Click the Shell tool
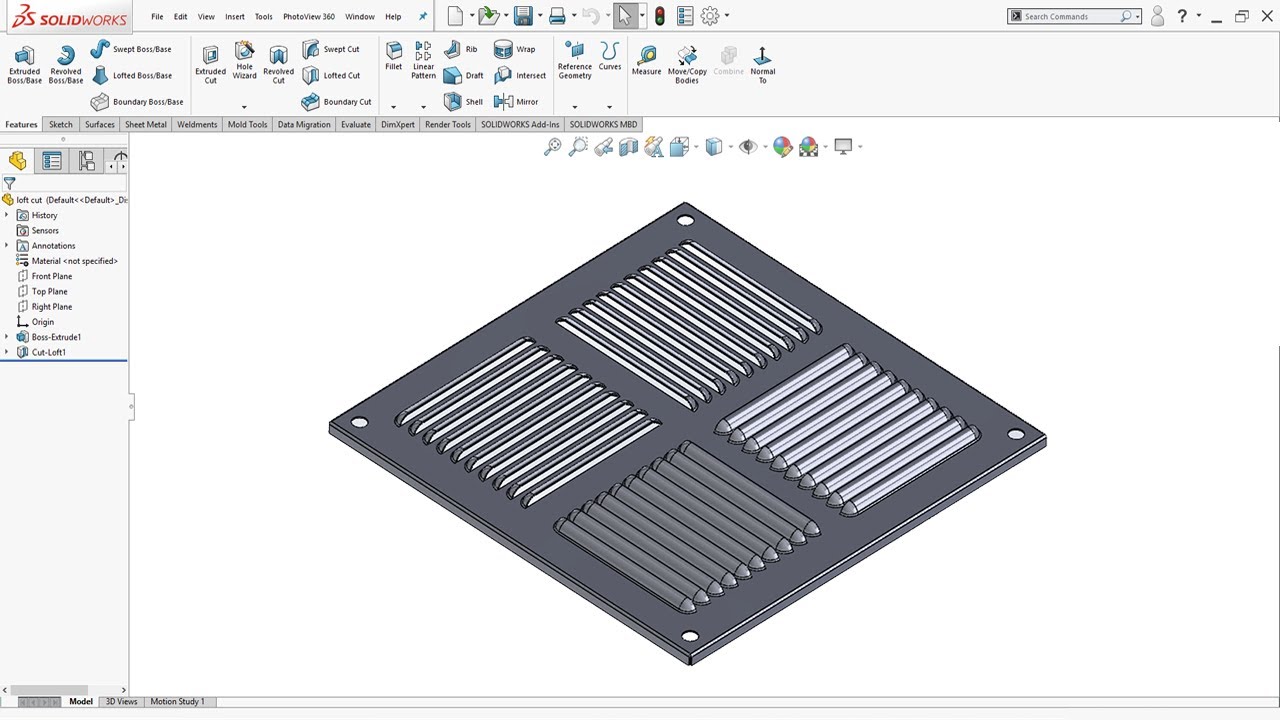Image resolution: width=1280 pixels, height=720 pixels. click(463, 102)
